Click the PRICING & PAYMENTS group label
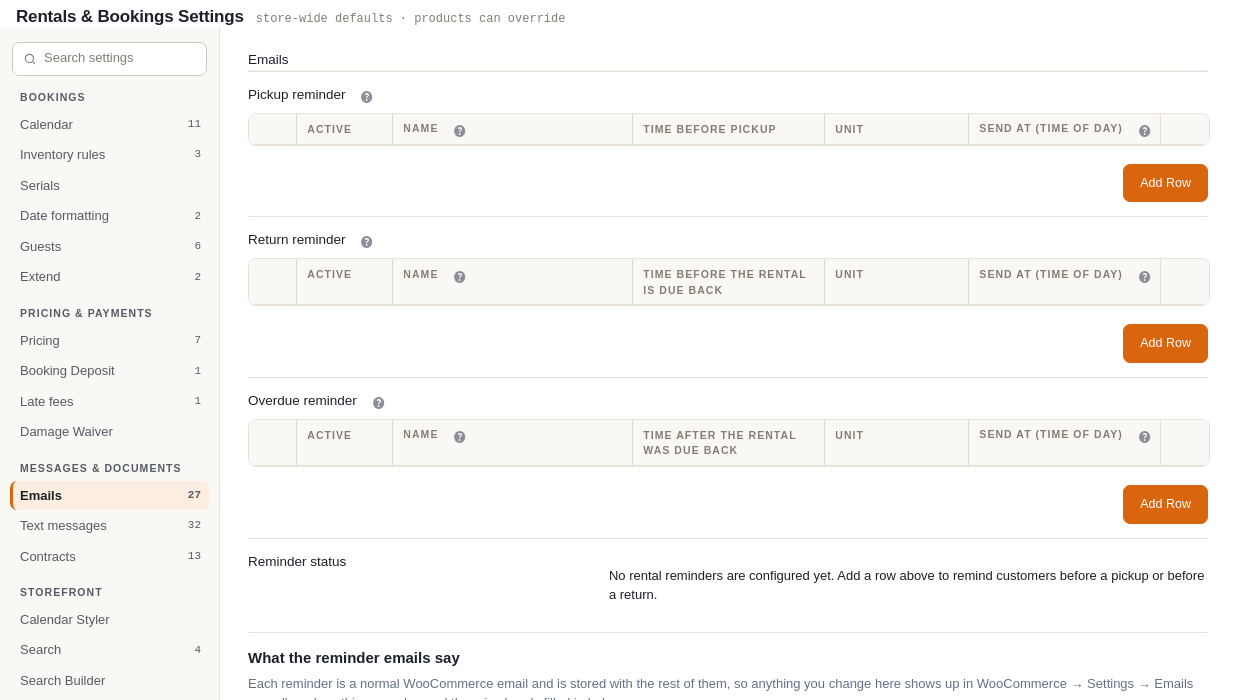Image resolution: width=1236 pixels, height=700 pixels. pyautogui.click(x=86, y=313)
